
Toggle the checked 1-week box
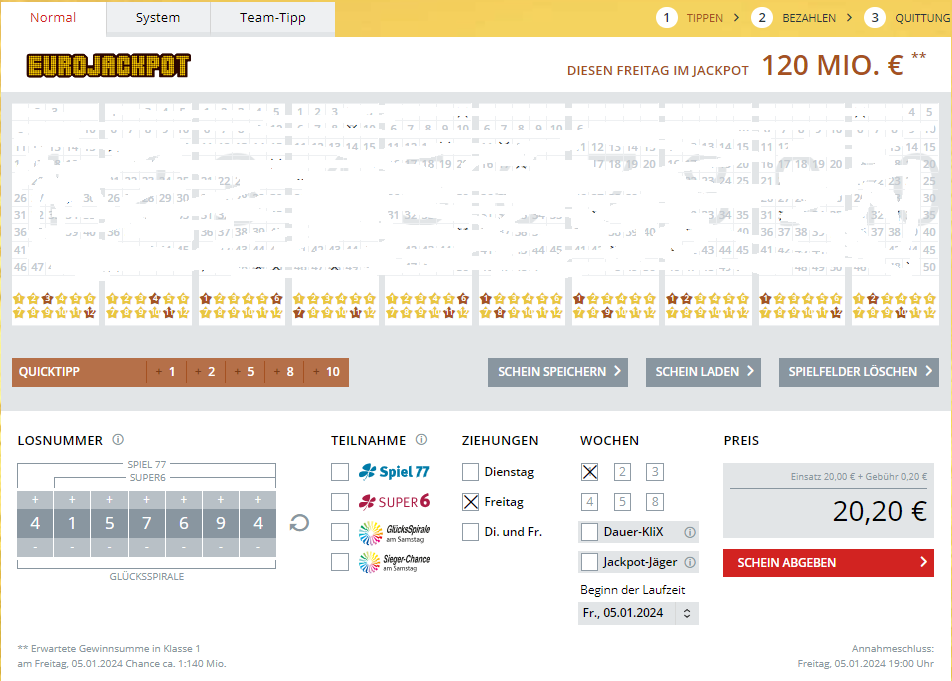[x=590, y=472]
